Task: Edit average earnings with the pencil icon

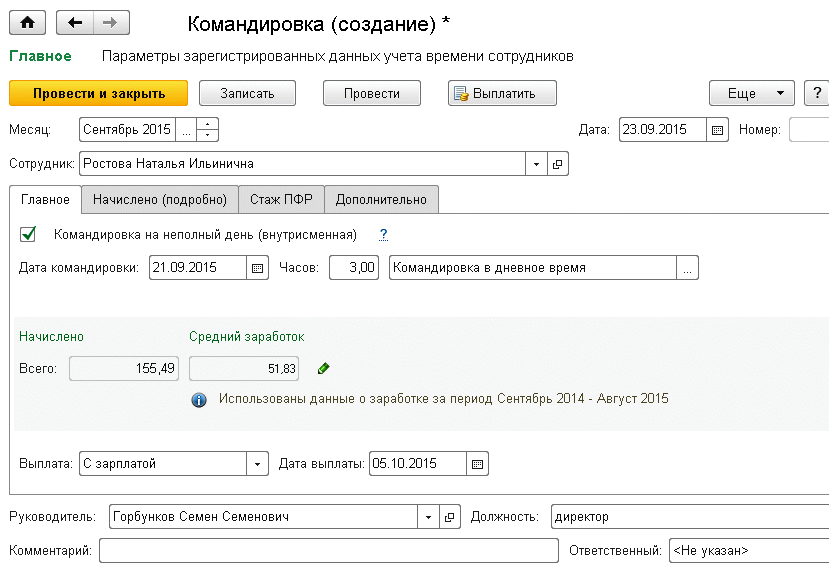Action: (323, 369)
